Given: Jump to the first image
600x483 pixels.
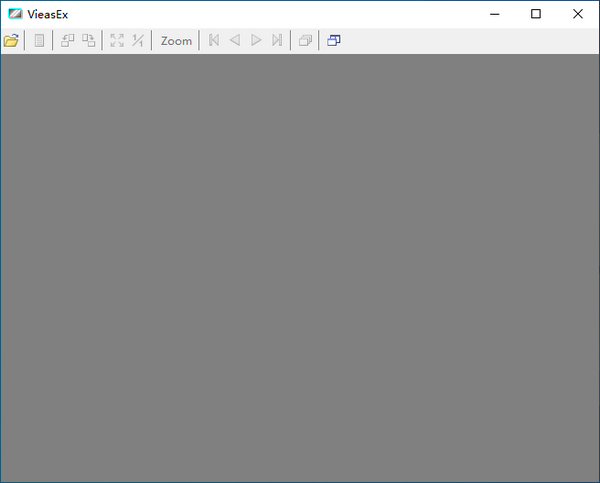Looking at the screenshot, I should [214, 40].
